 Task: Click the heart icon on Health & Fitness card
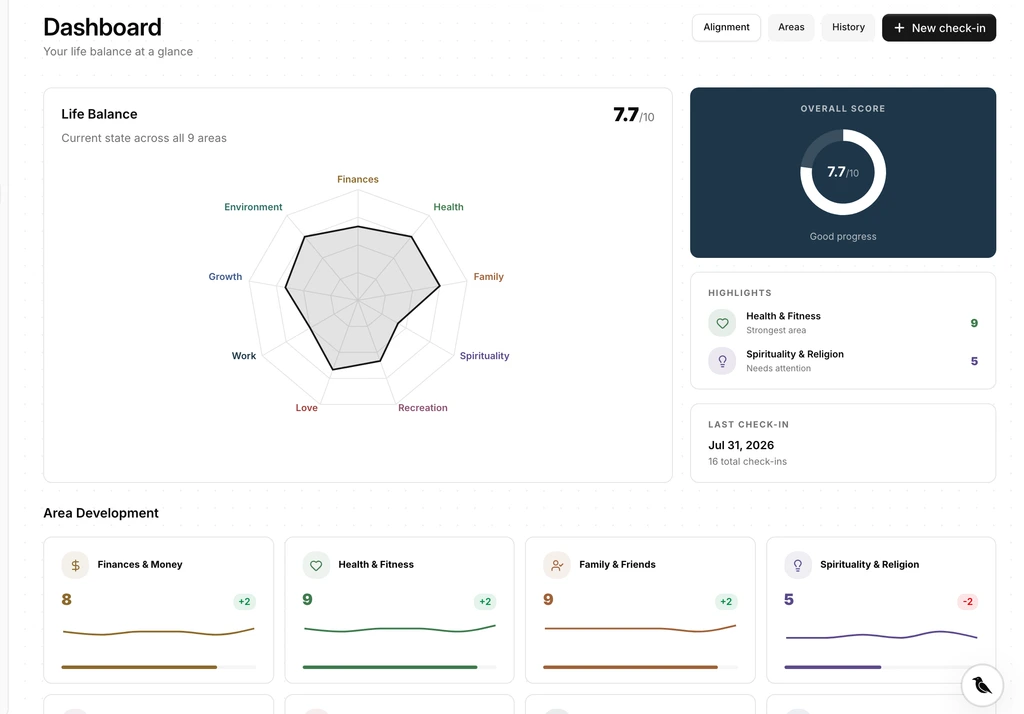point(316,565)
